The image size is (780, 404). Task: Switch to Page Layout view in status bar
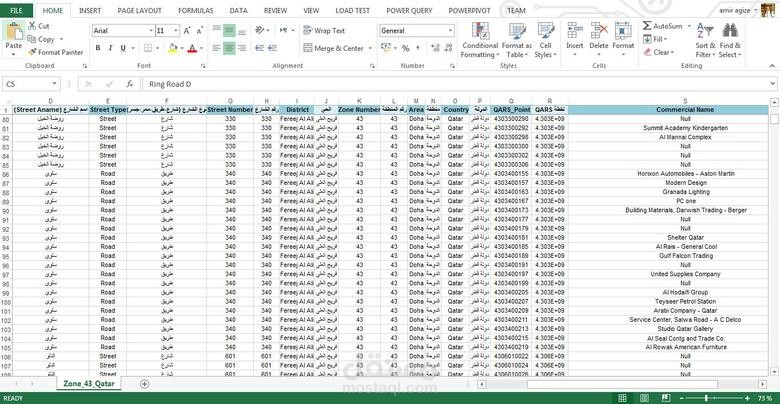[644, 398]
